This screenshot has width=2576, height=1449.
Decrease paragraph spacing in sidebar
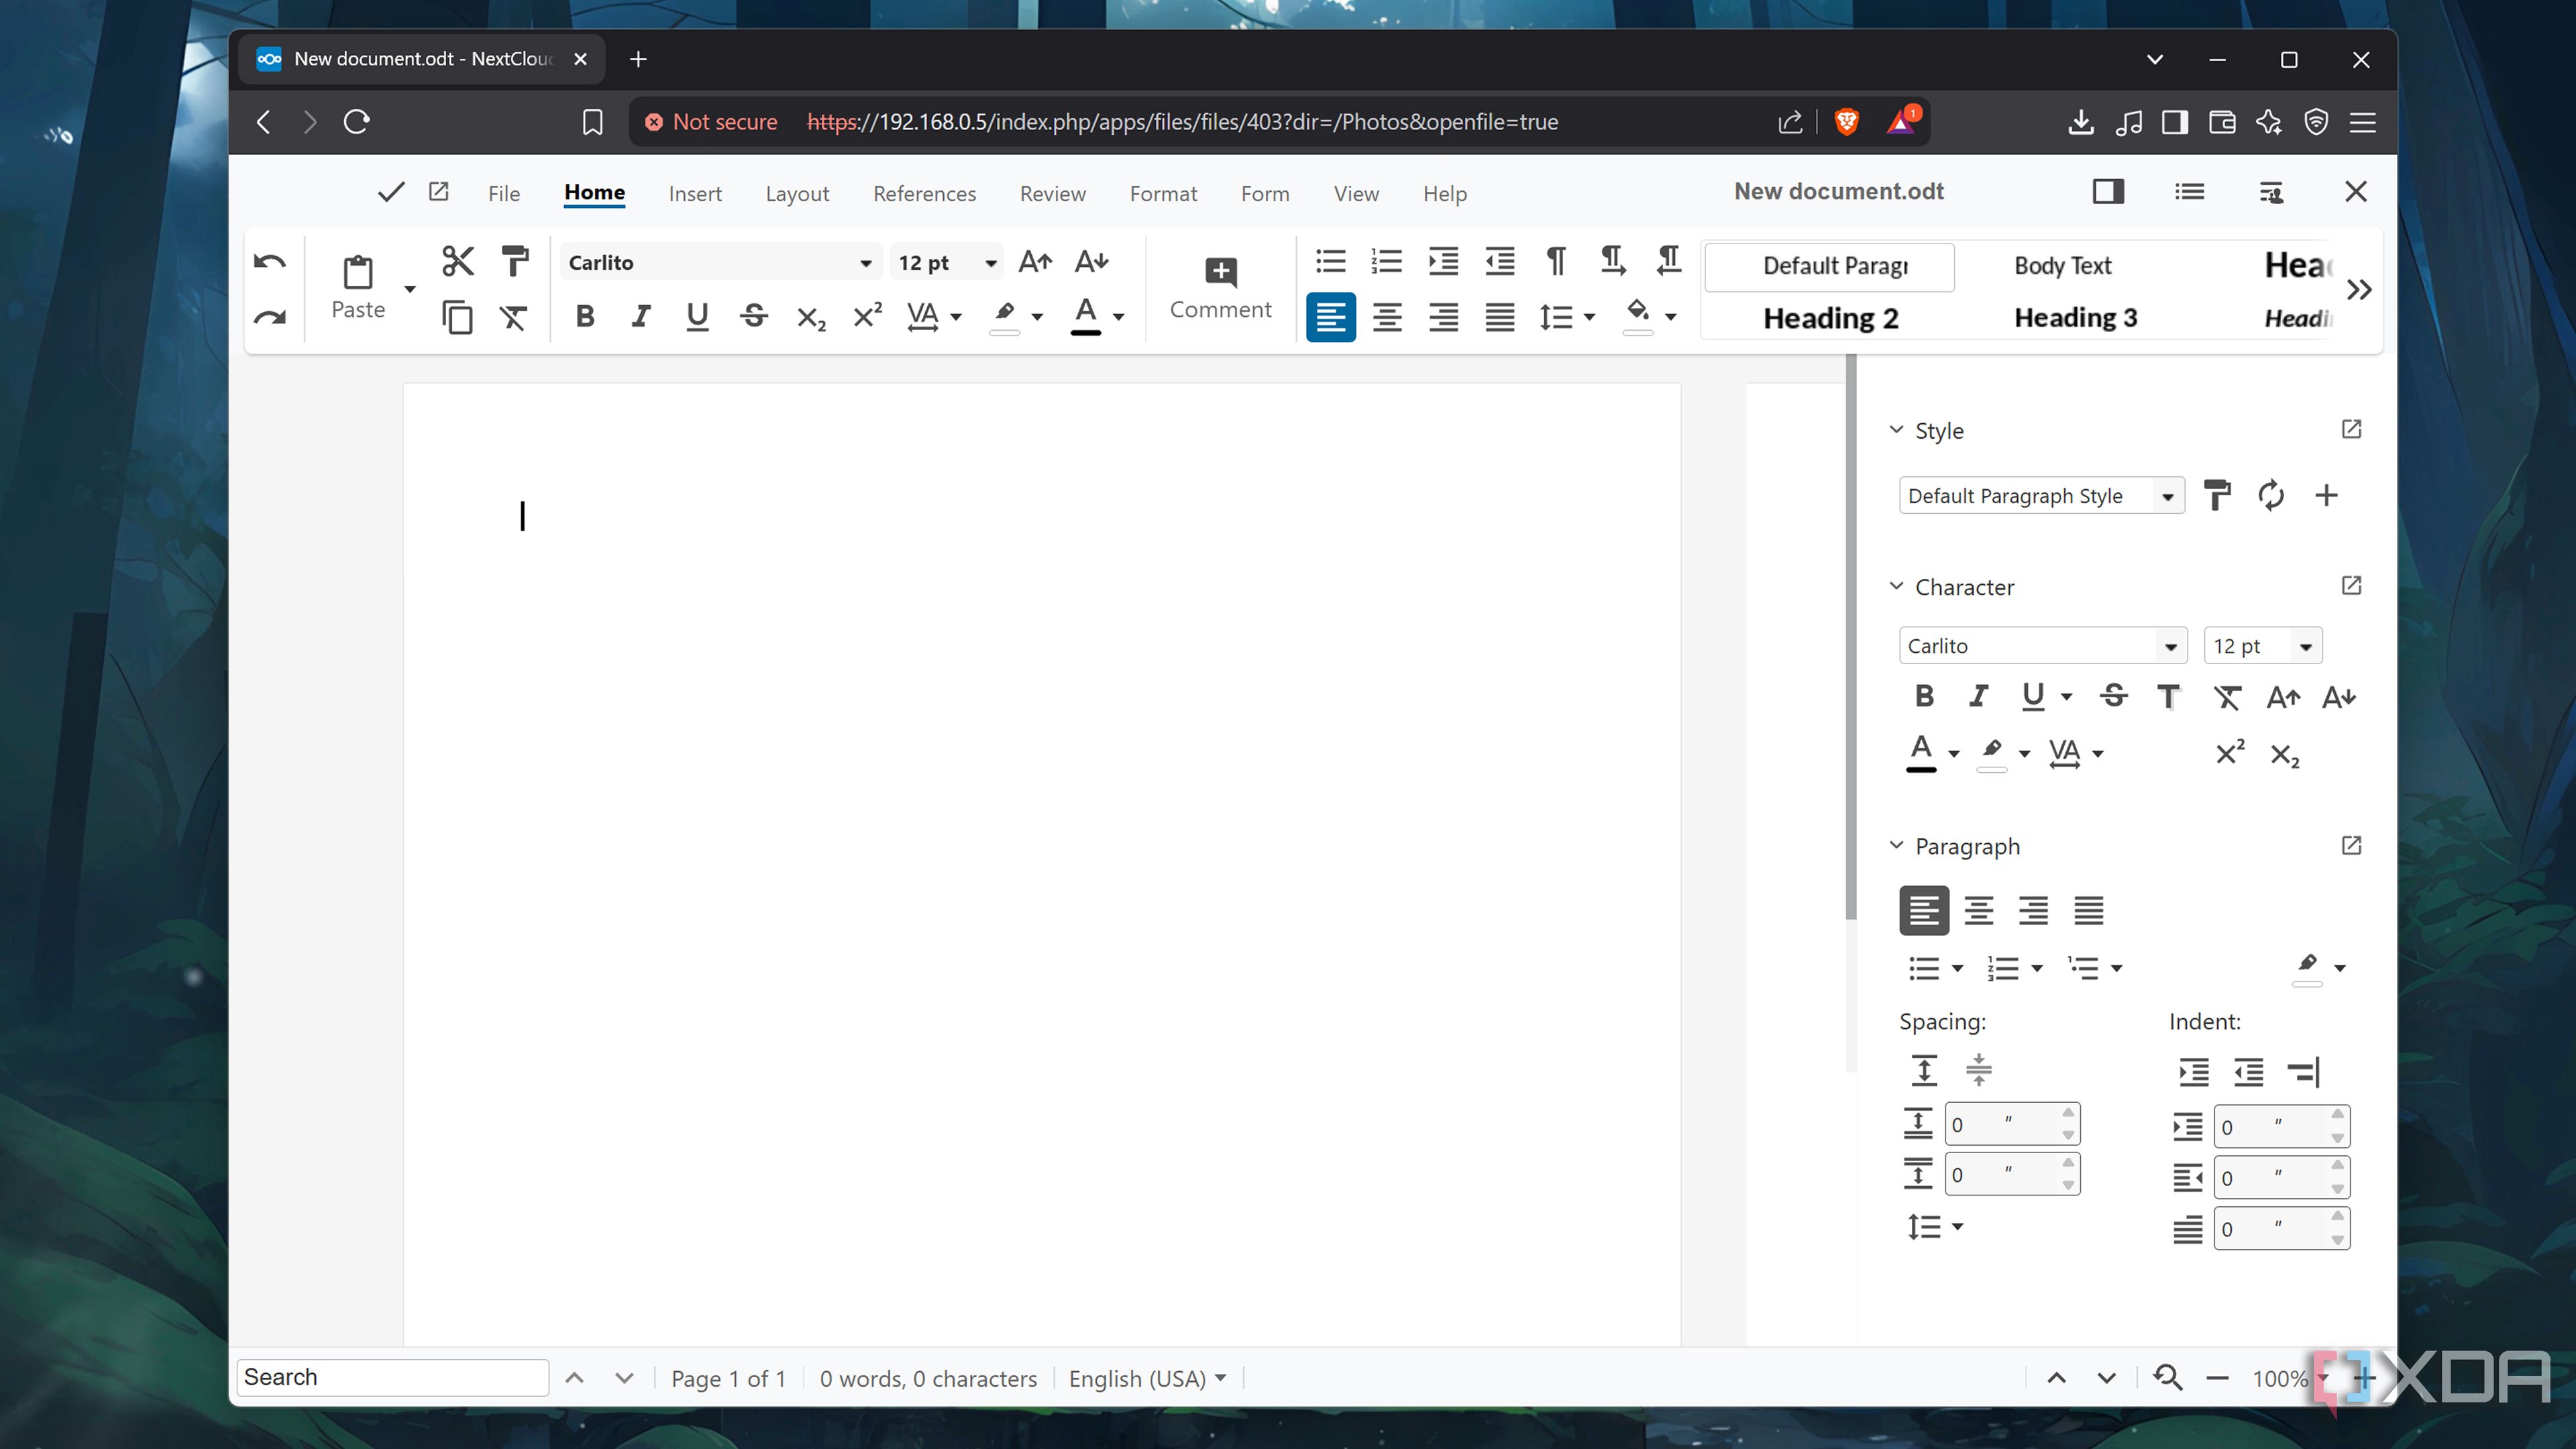click(x=1978, y=1070)
